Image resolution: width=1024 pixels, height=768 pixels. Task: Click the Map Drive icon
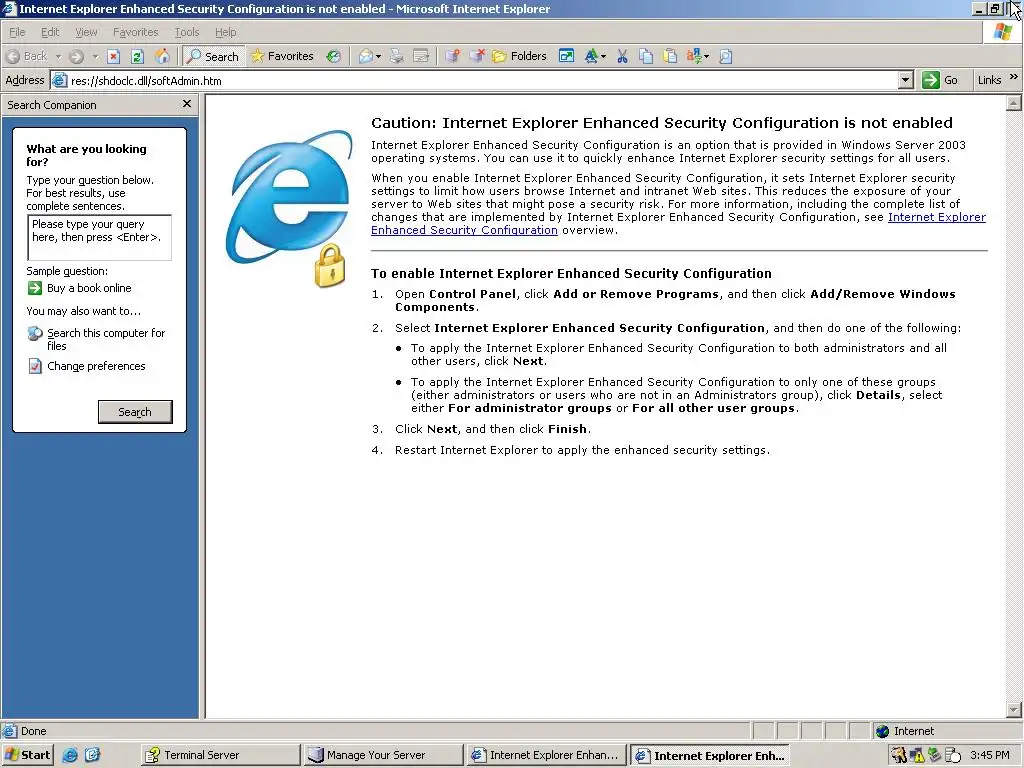coord(453,57)
